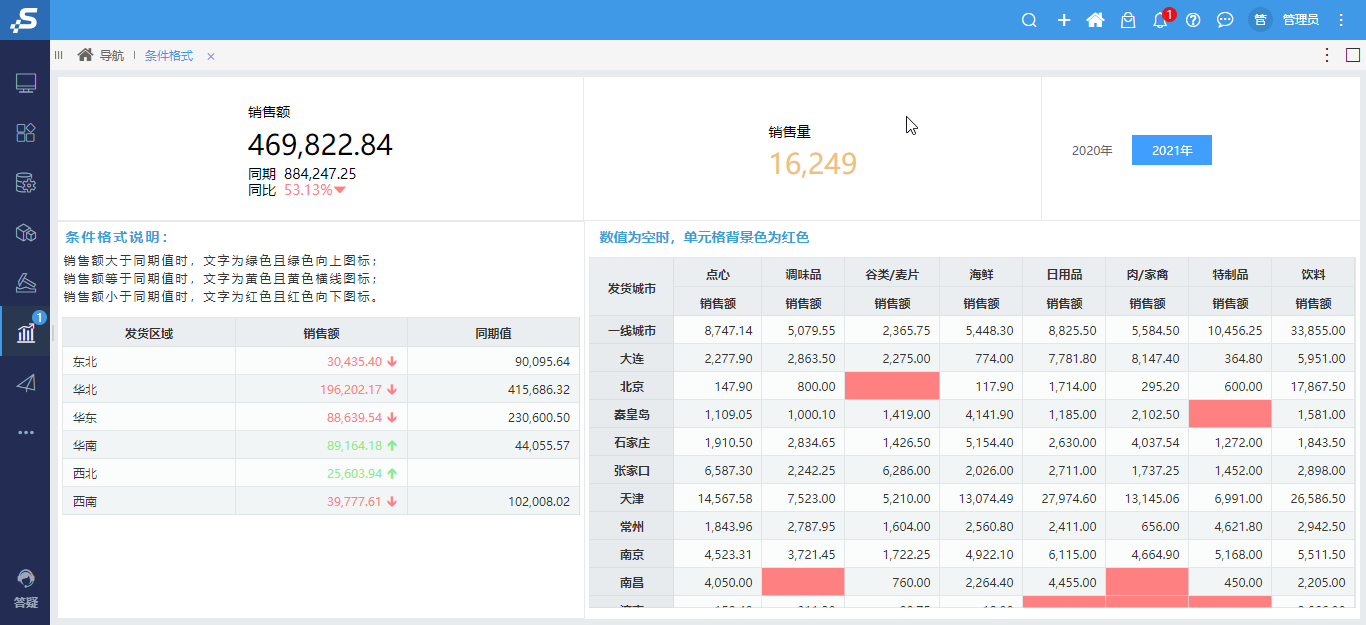Click the 同期值 column header
Viewport: 1366px width, 625px height.
tap(494, 333)
